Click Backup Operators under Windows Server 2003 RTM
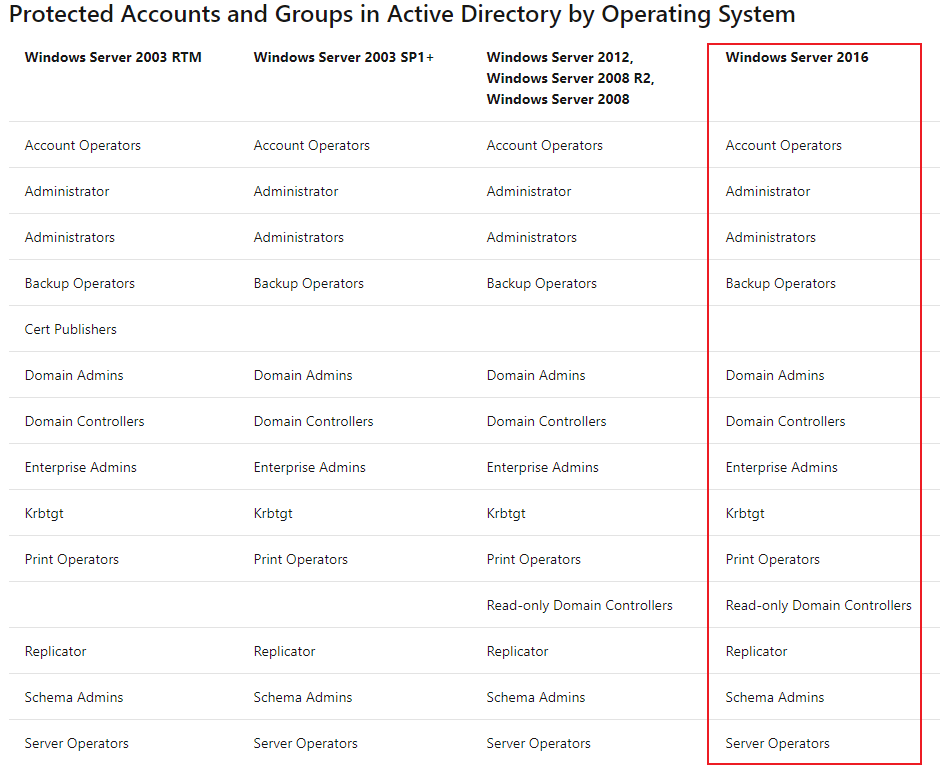The height and width of the screenshot is (776, 940). tap(80, 283)
